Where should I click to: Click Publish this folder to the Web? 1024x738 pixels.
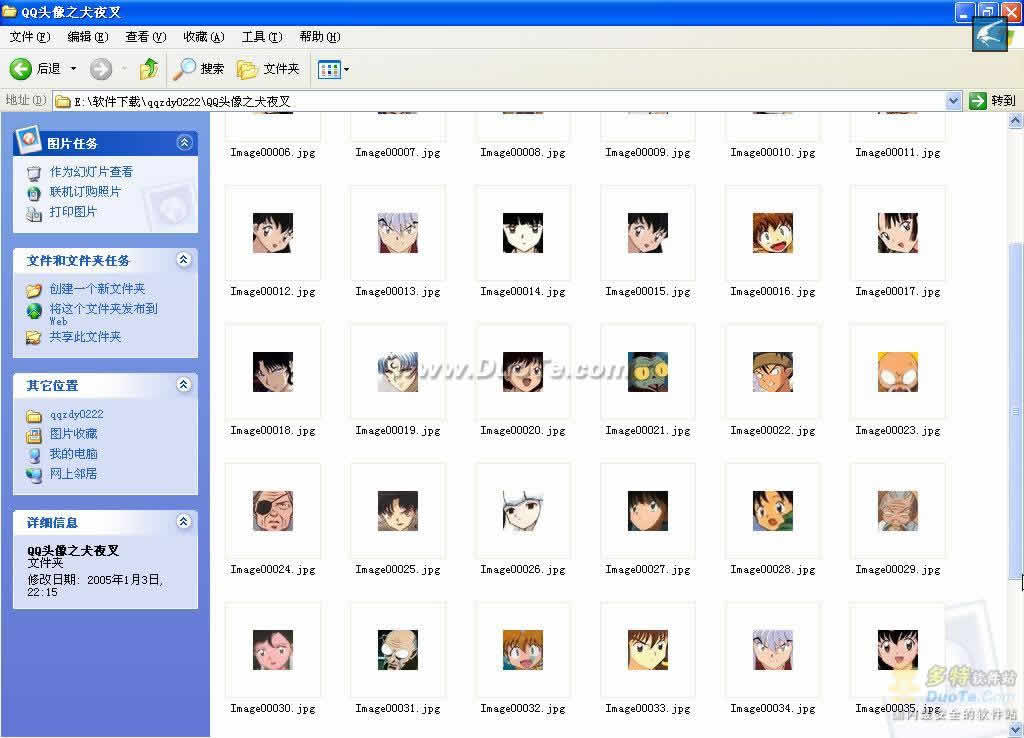click(104, 313)
